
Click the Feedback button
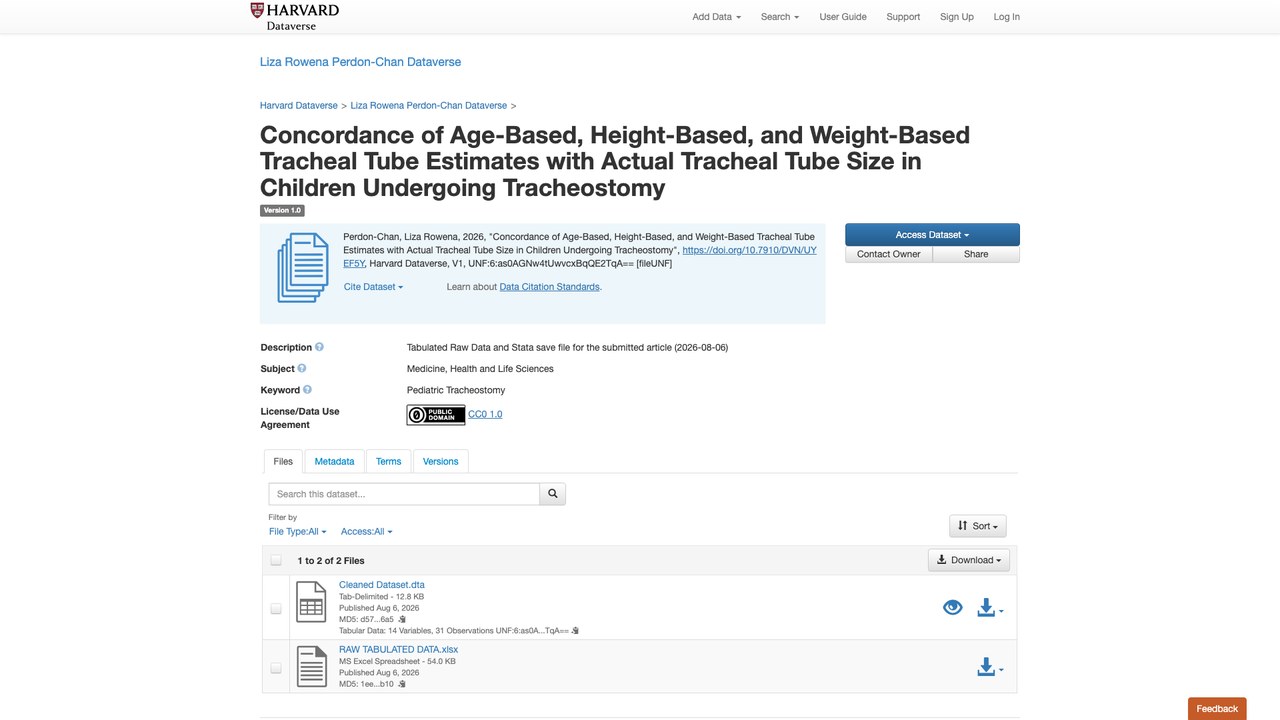pyautogui.click(x=1217, y=709)
